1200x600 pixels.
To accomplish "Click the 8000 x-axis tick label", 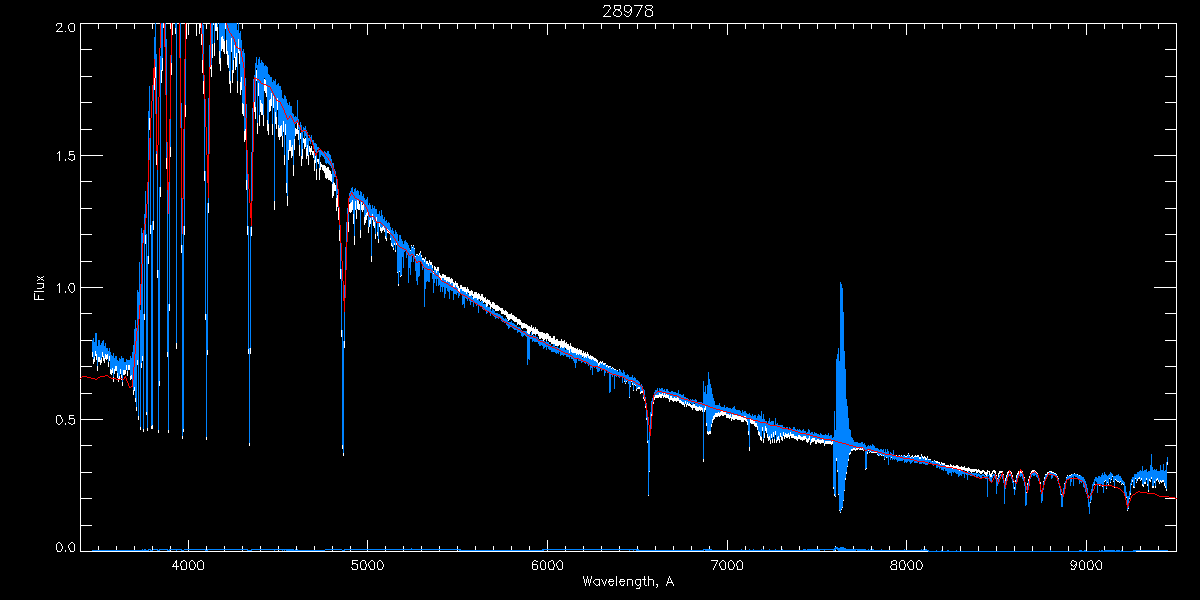I will [907, 565].
